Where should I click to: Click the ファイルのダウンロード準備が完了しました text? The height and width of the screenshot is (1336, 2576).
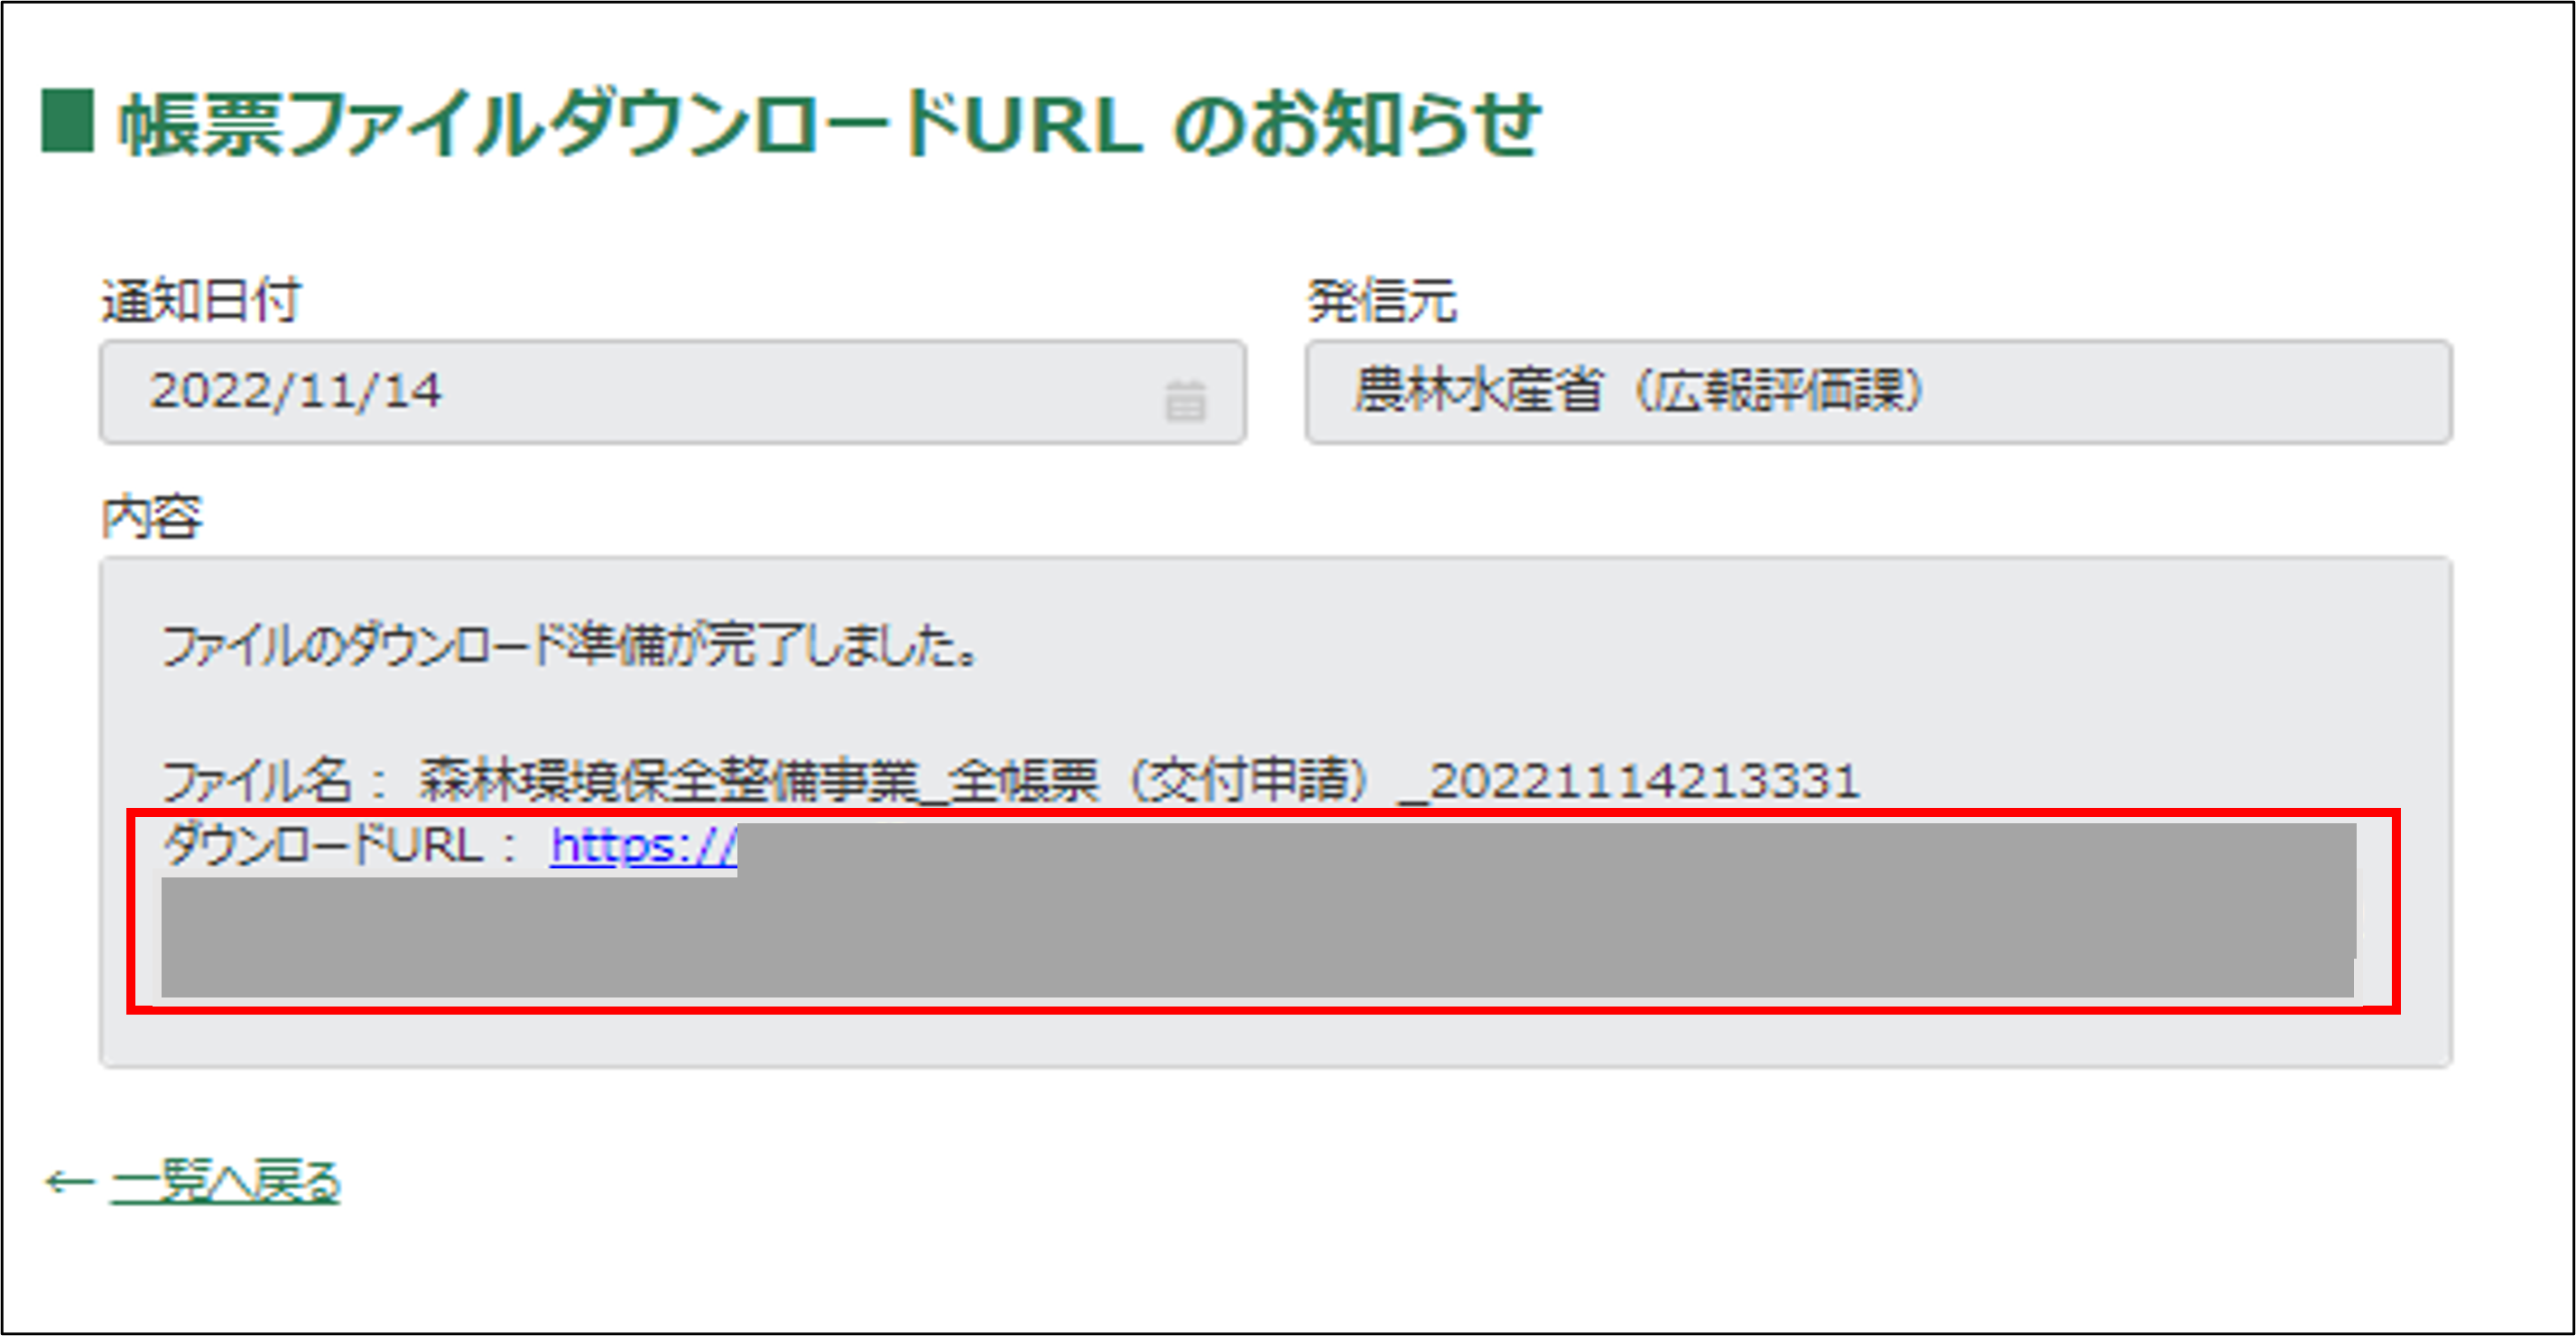point(570,646)
